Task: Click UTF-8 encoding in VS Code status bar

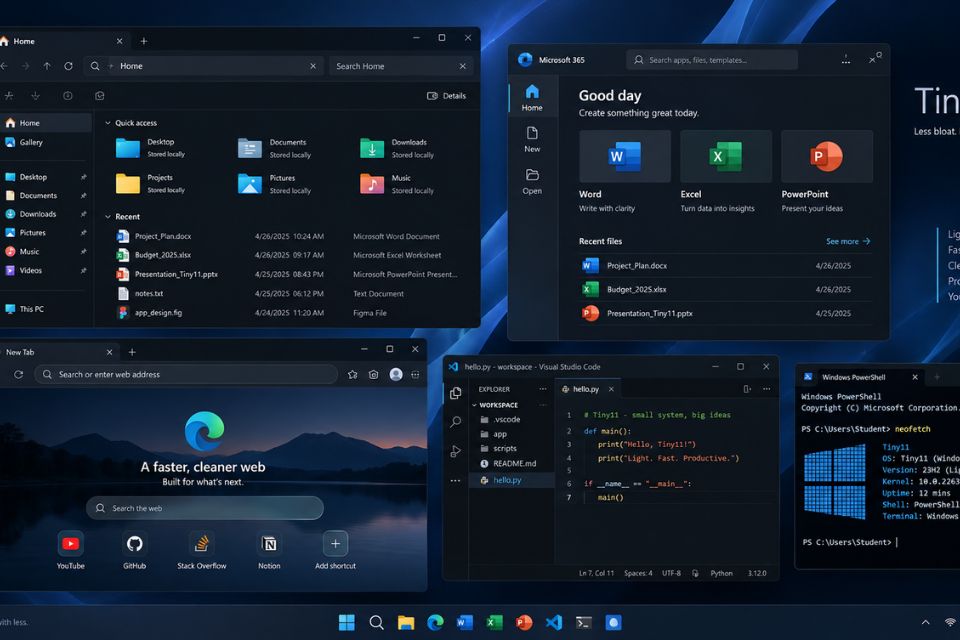Action: pyautogui.click(x=671, y=573)
